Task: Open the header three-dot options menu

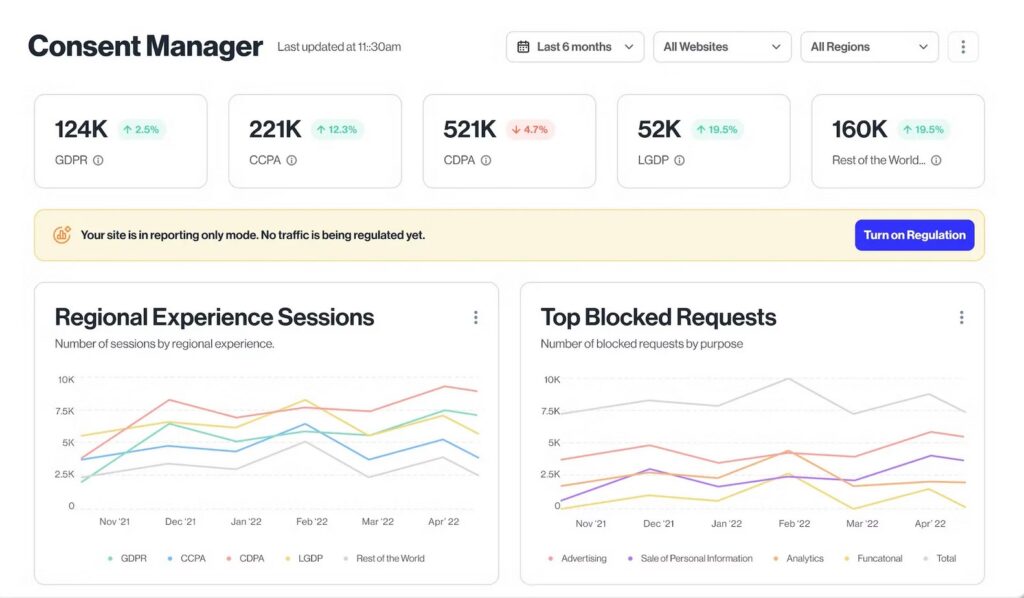Action: (x=963, y=47)
